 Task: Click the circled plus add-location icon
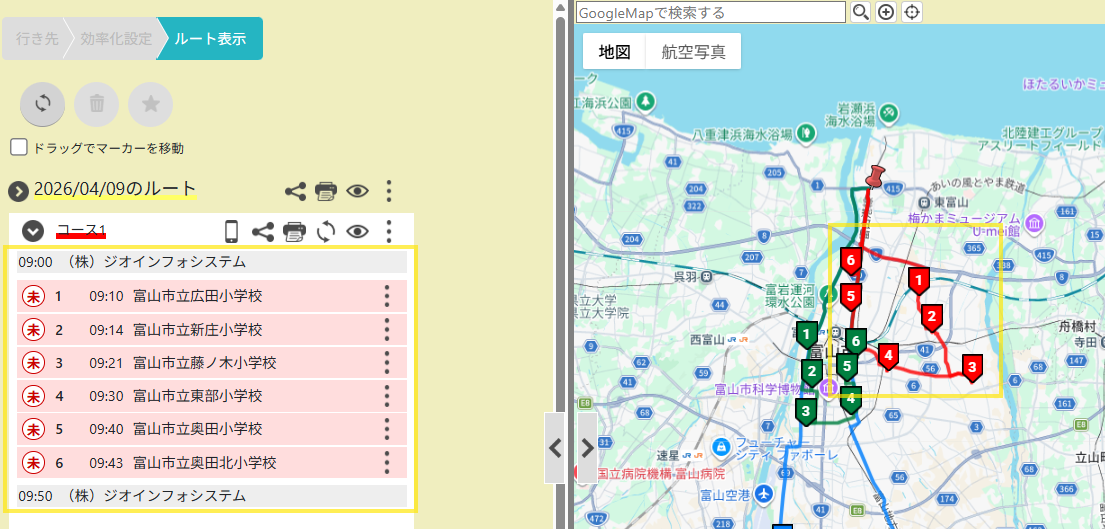pyautogui.click(x=886, y=12)
